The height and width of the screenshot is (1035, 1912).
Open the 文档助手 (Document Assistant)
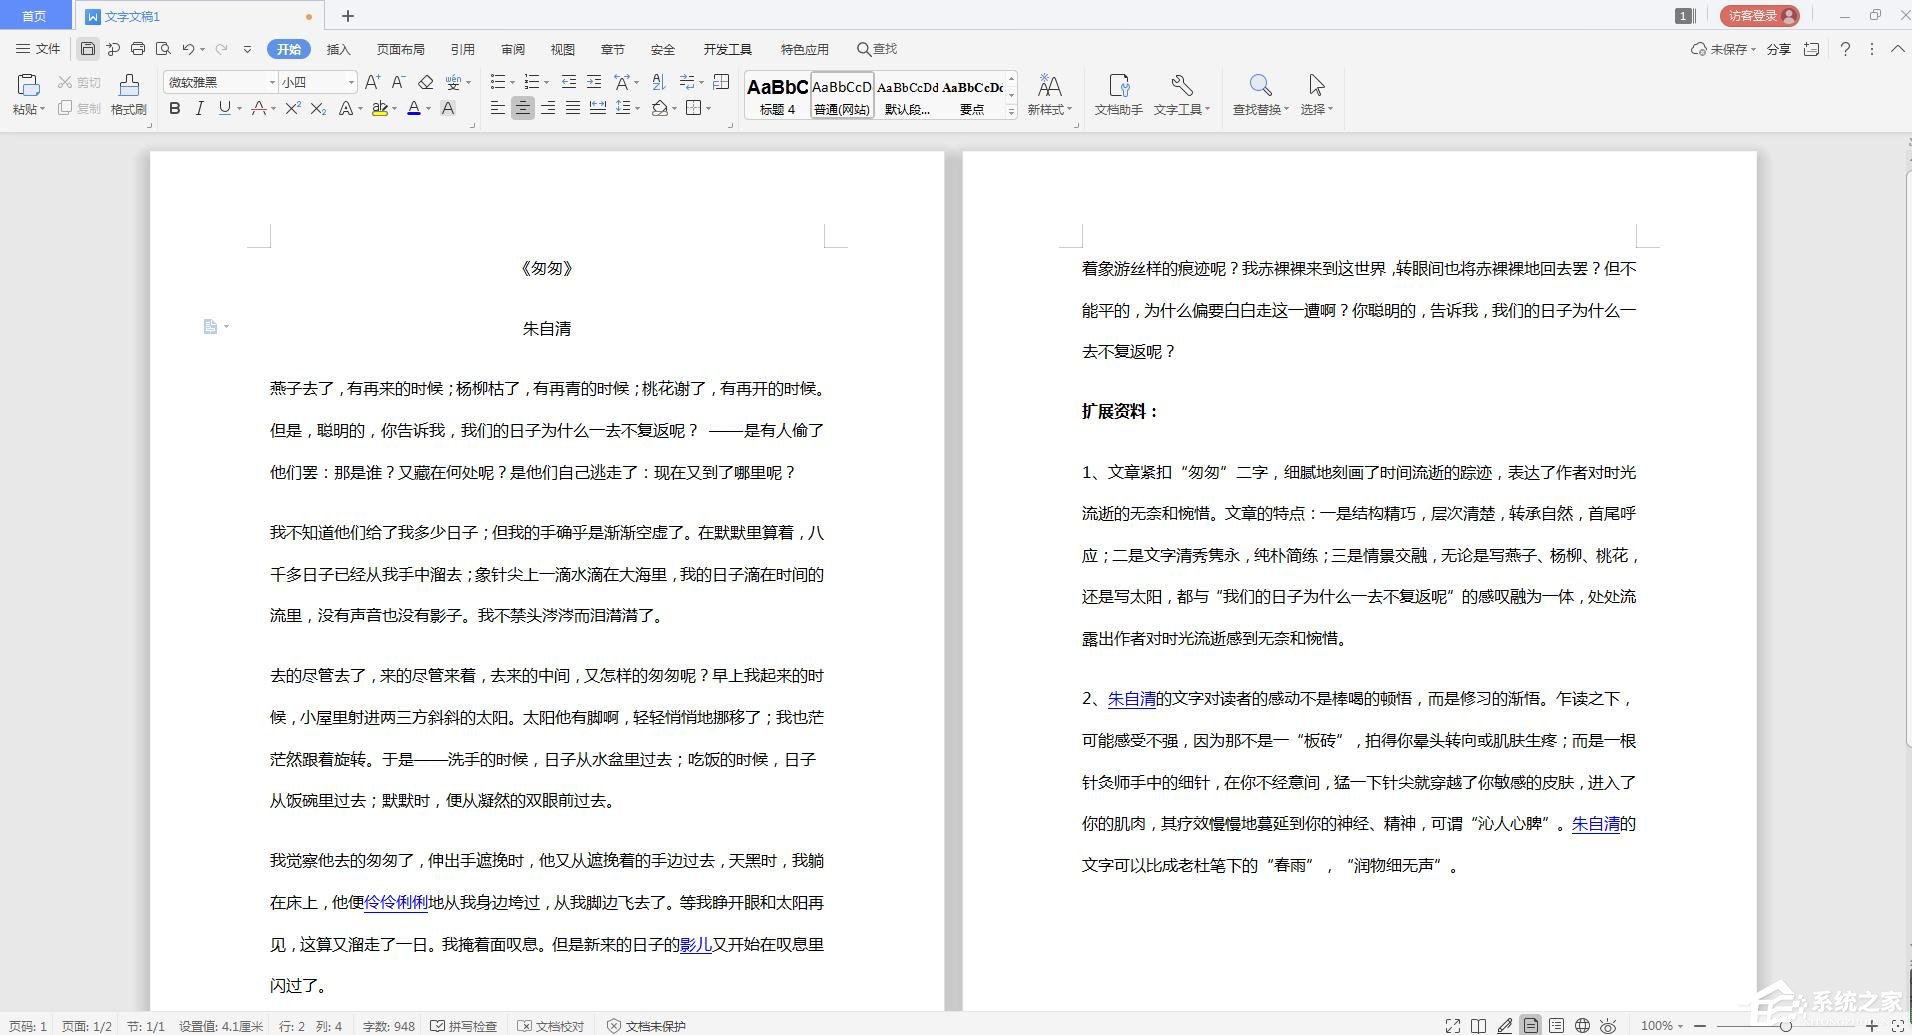tap(1118, 95)
